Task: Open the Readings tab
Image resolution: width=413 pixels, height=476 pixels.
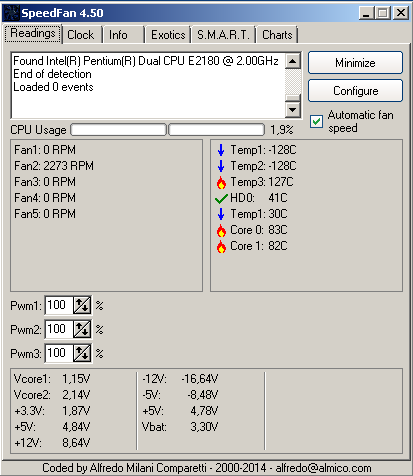Action: point(33,34)
